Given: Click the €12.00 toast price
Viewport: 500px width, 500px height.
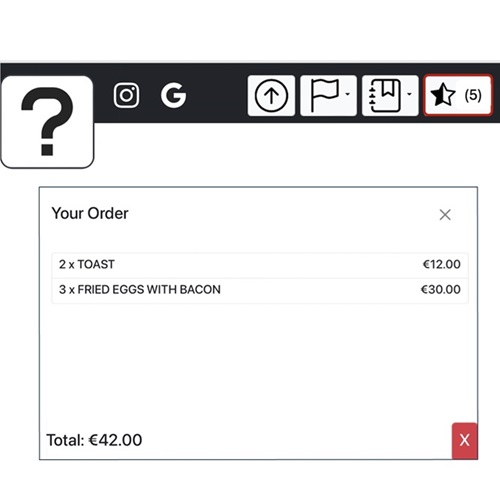Looking at the screenshot, I should point(442,264).
